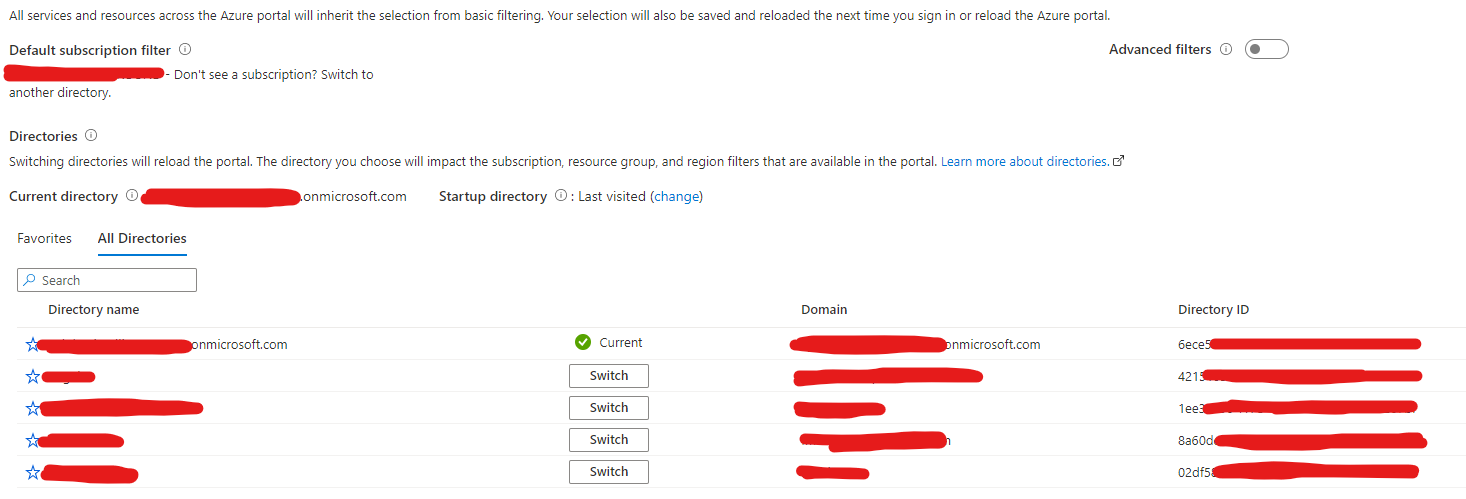Click the Directory name column header
Viewport: 1466px width, 499px height.
click(94, 309)
